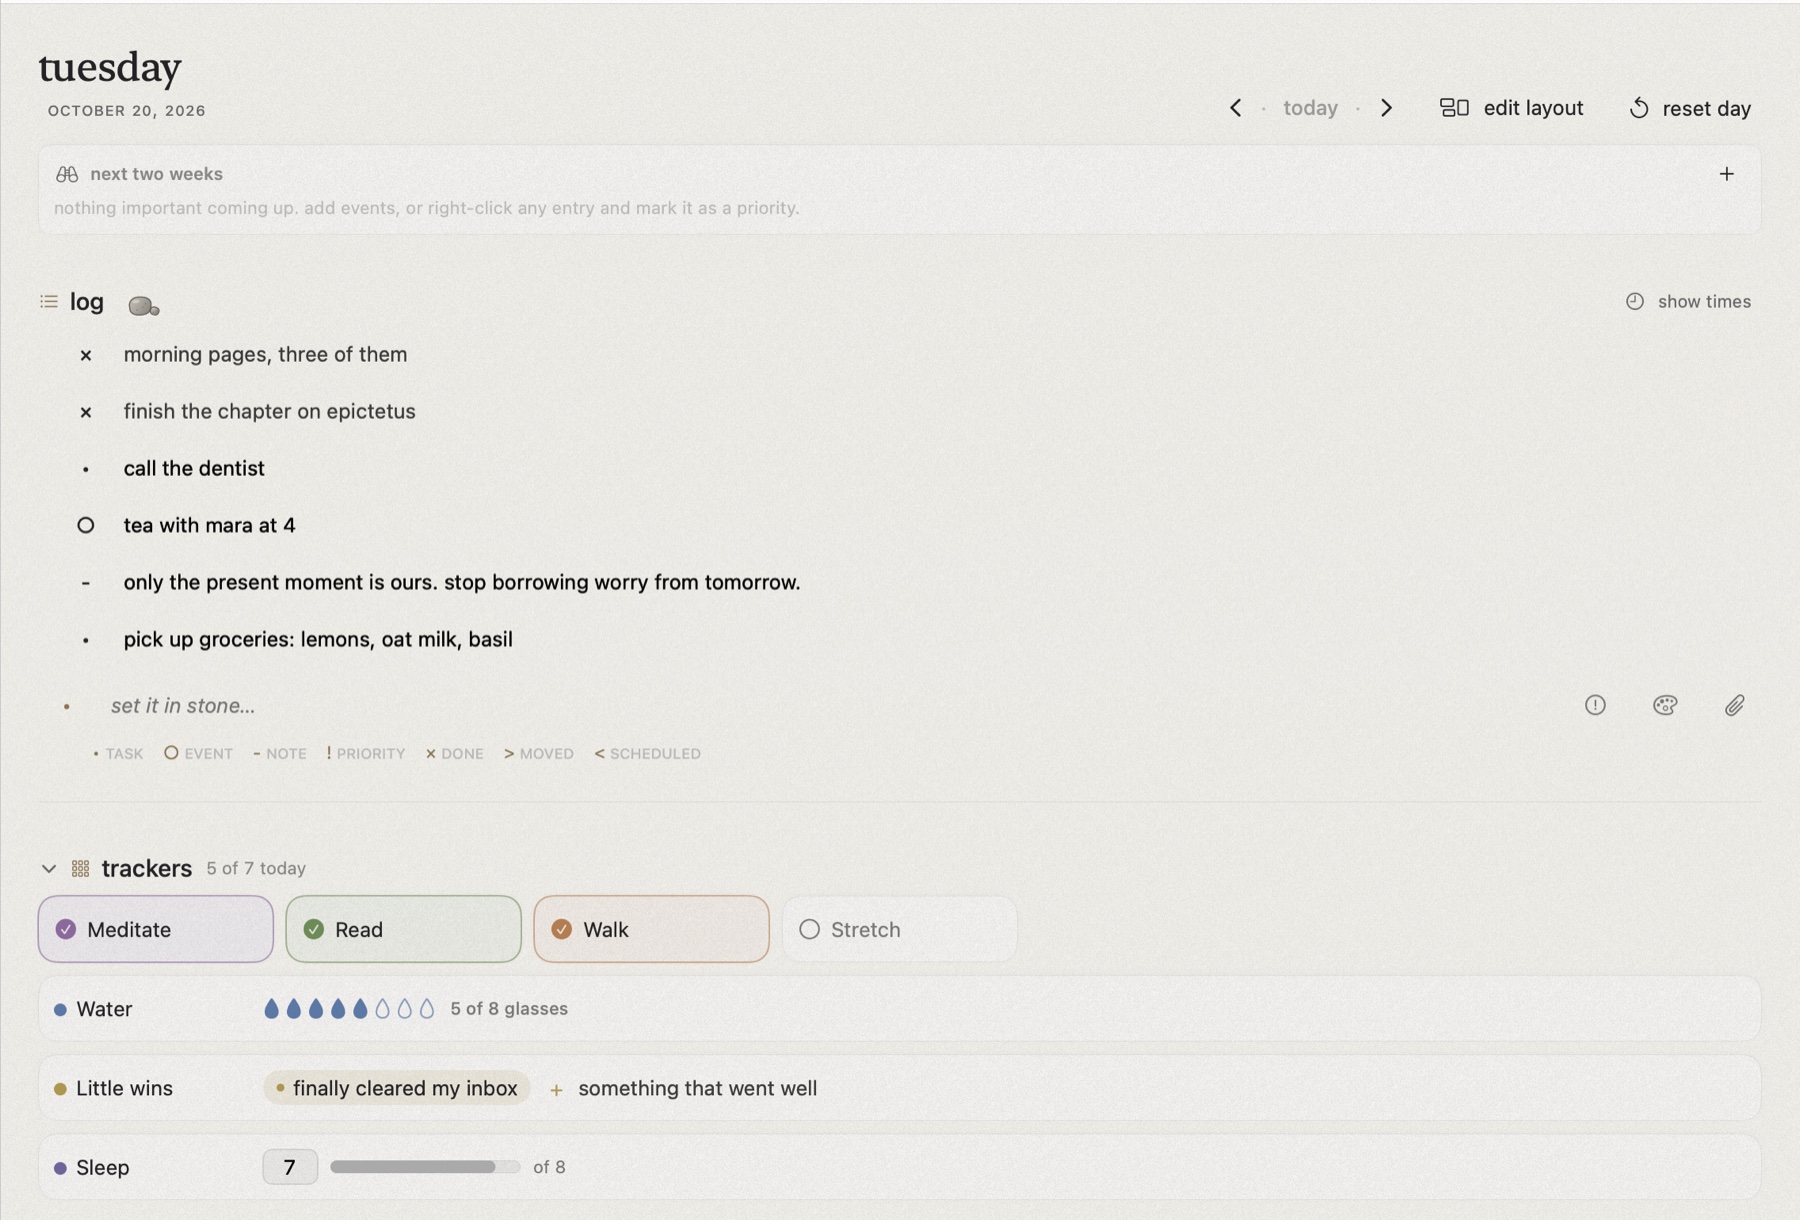Select the DONE entry type
The height and width of the screenshot is (1220, 1800).
tap(455, 754)
